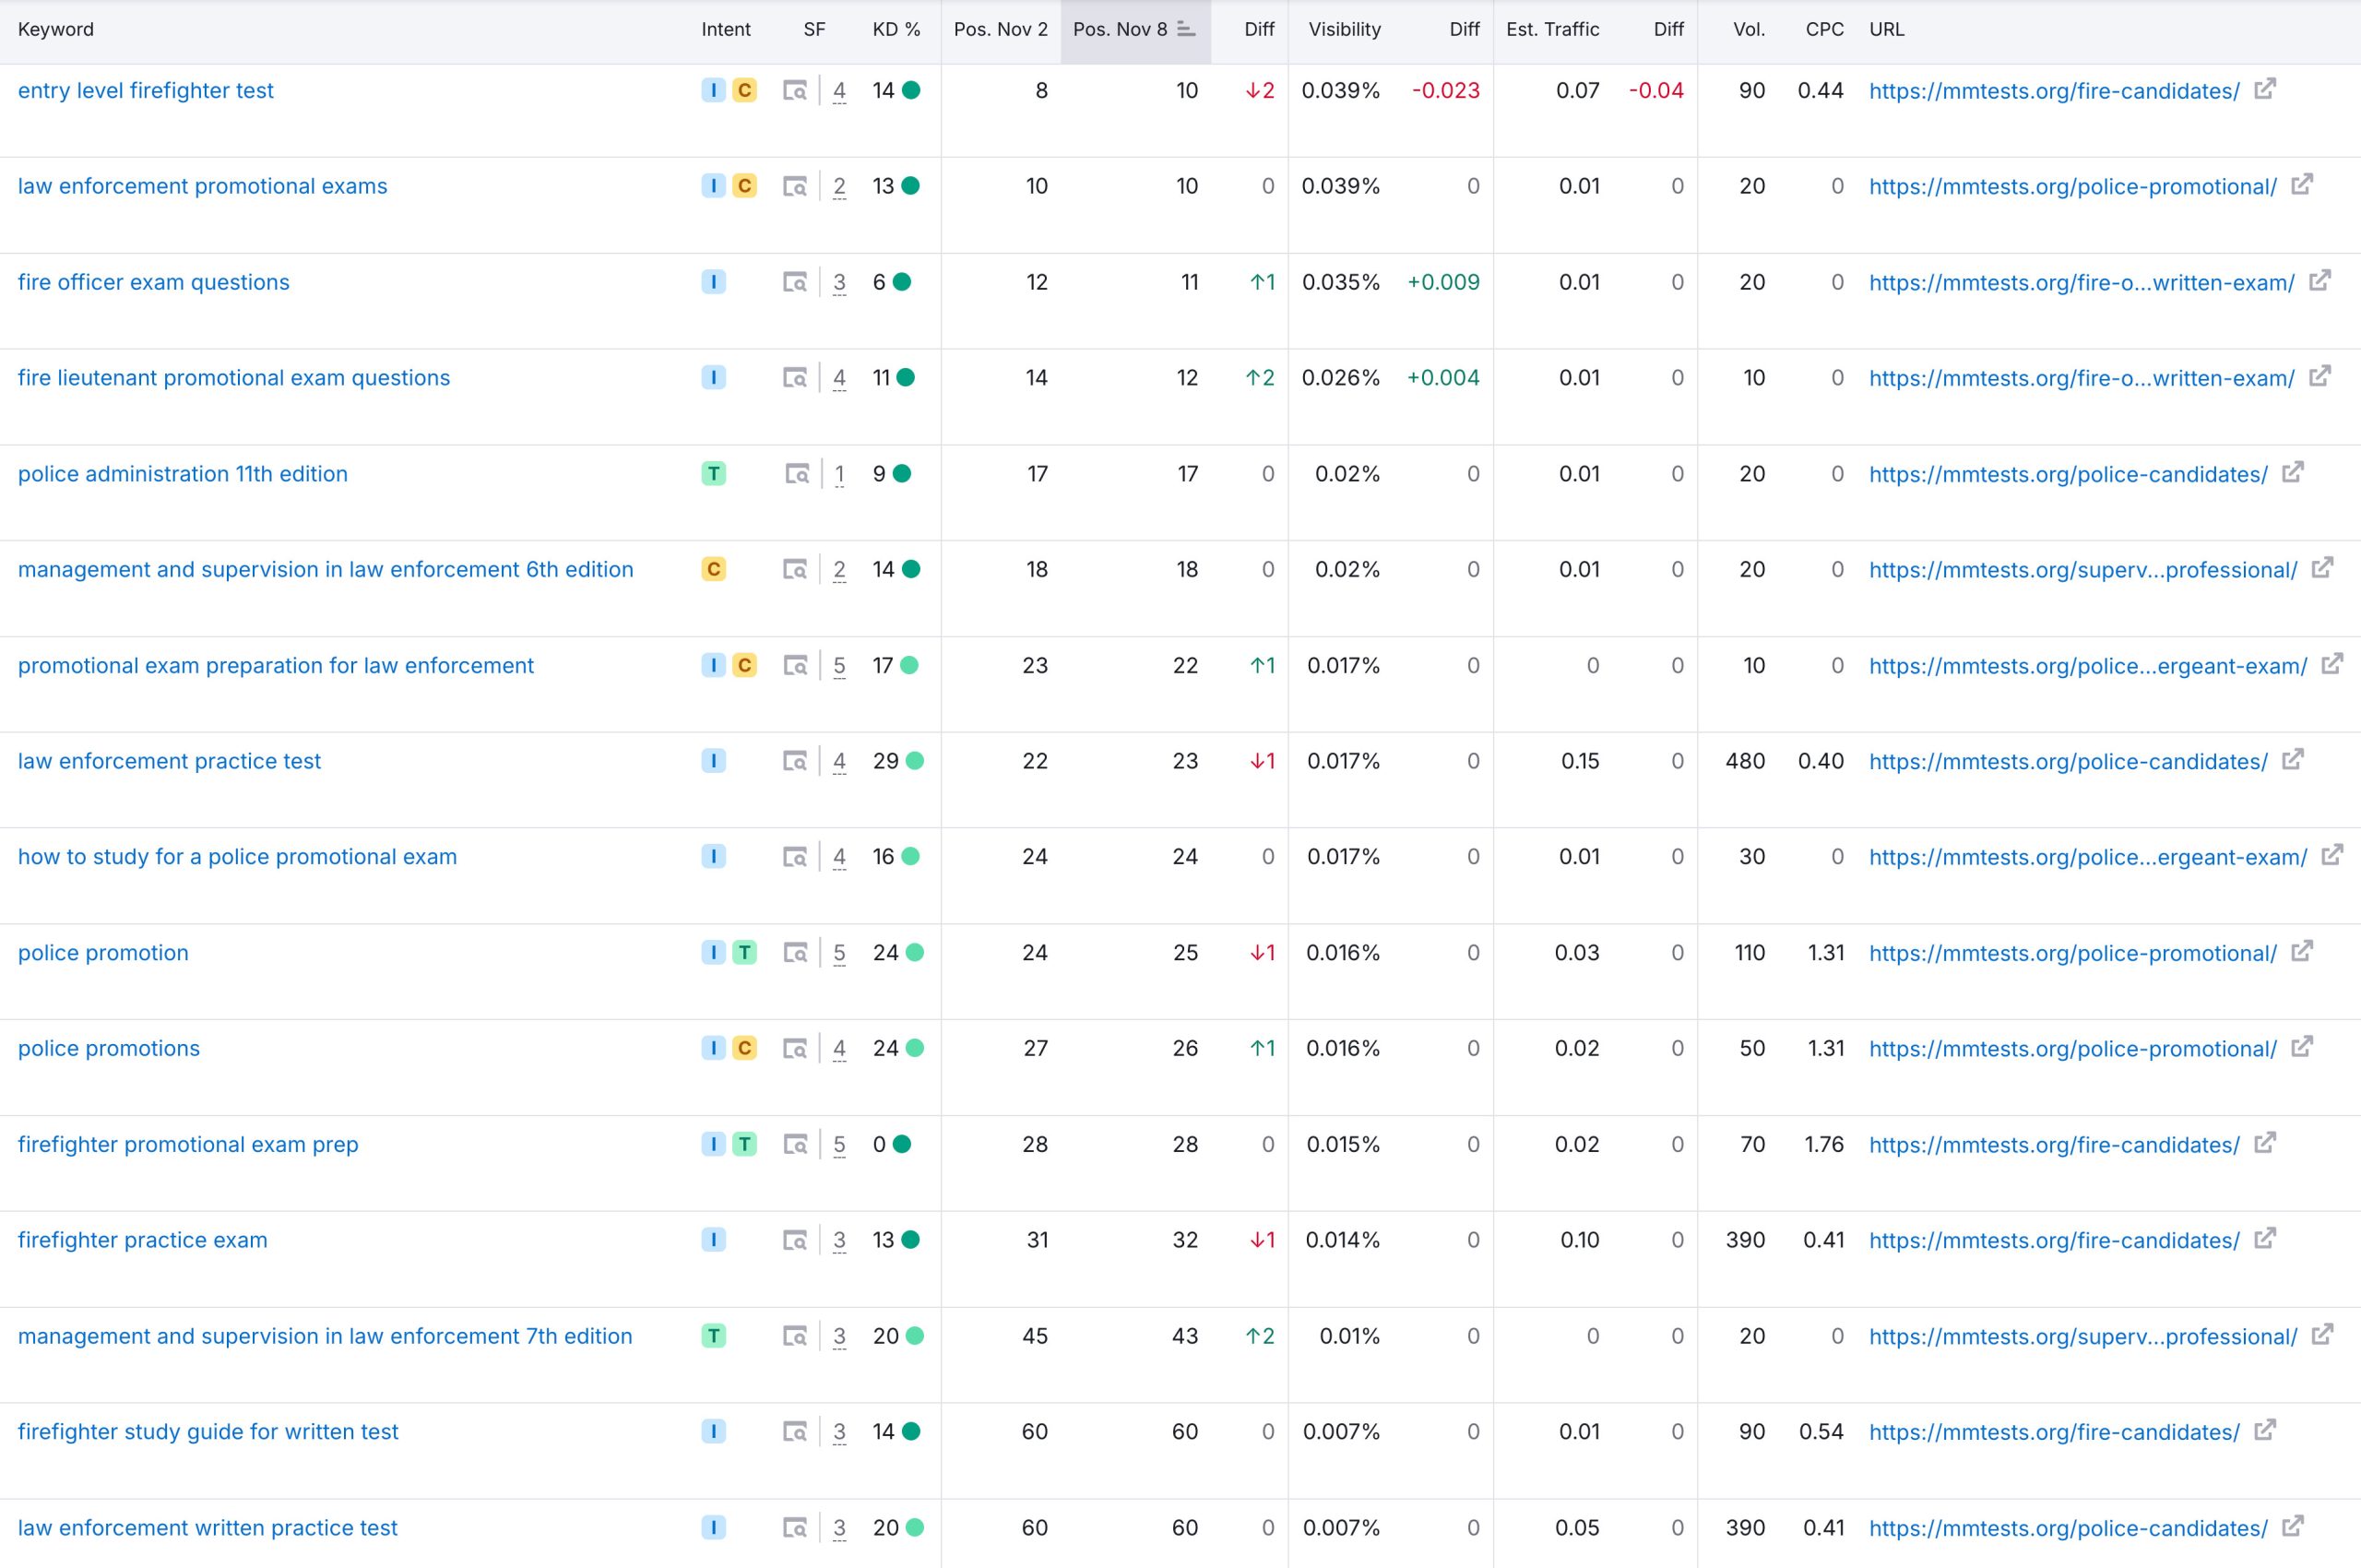Click the Informational badge on "police promotion"
Screen dimensions: 2361x1568
[x=712, y=952]
